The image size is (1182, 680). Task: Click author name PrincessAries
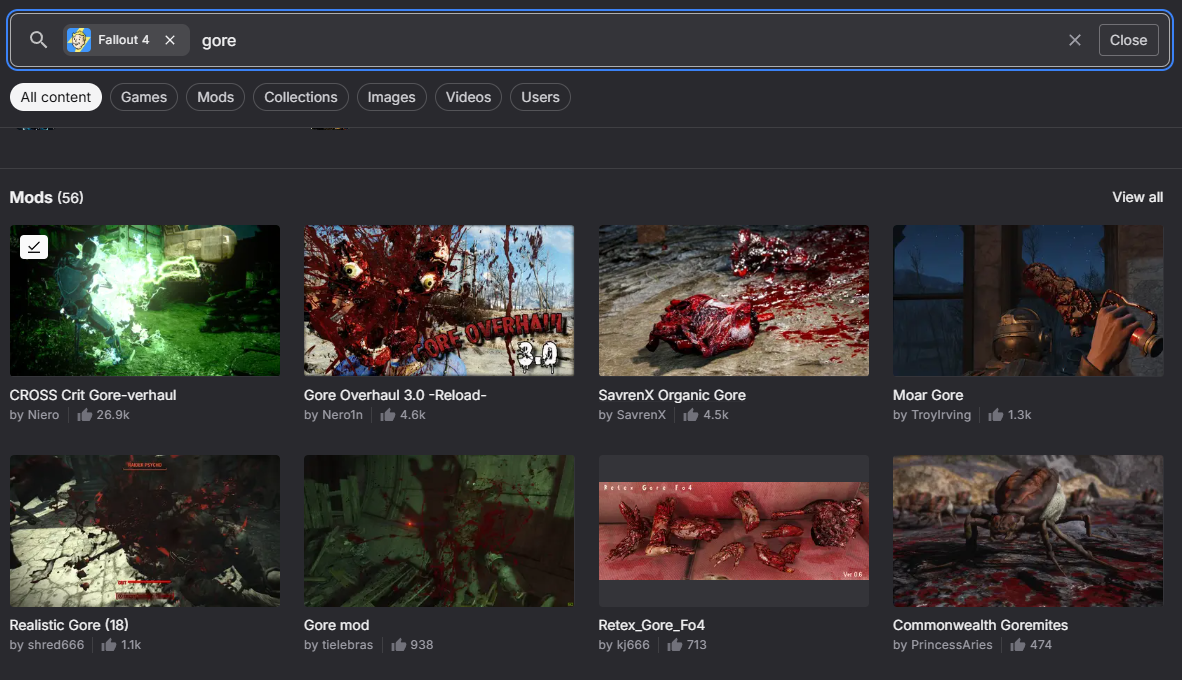pos(951,645)
